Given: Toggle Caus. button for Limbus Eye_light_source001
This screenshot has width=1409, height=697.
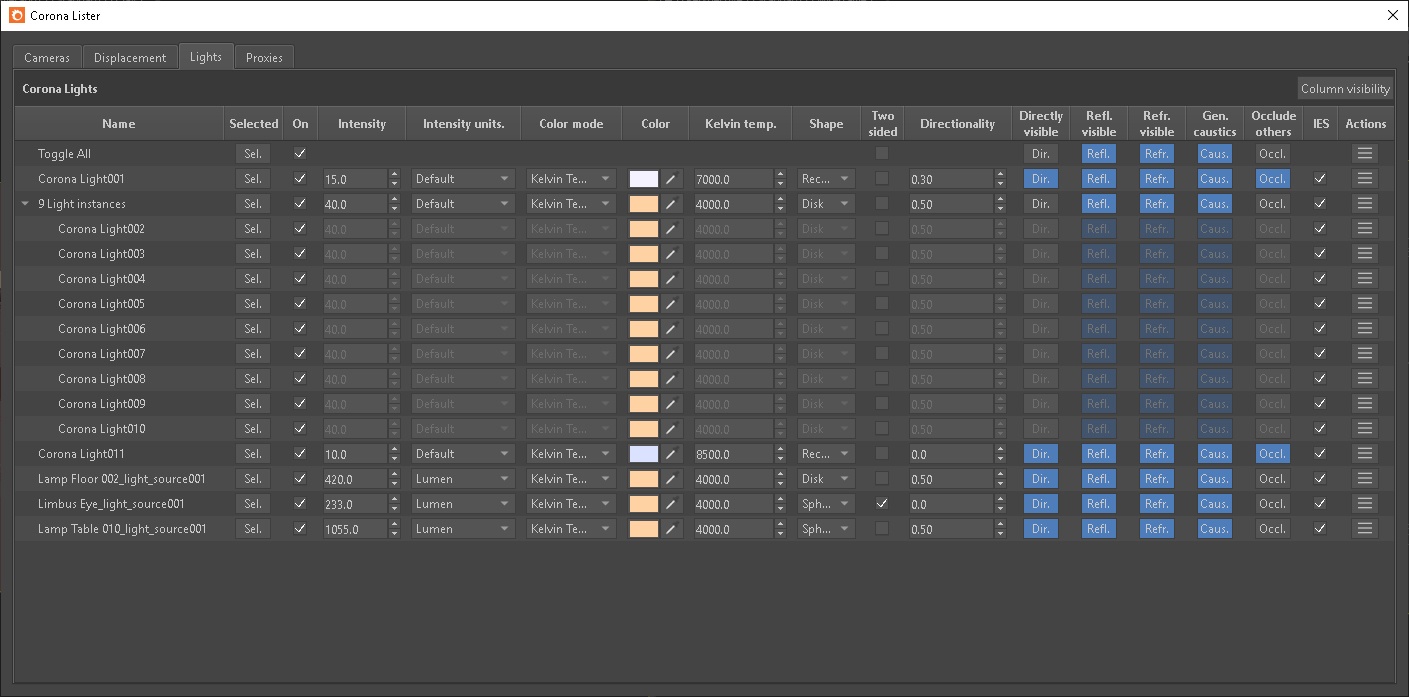Looking at the screenshot, I should click(x=1214, y=504).
